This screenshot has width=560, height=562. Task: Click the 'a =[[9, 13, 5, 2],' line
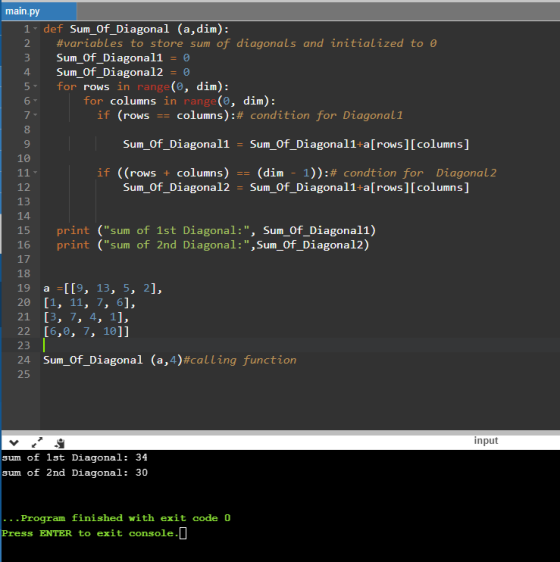pyautogui.click(x=103, y=288)
